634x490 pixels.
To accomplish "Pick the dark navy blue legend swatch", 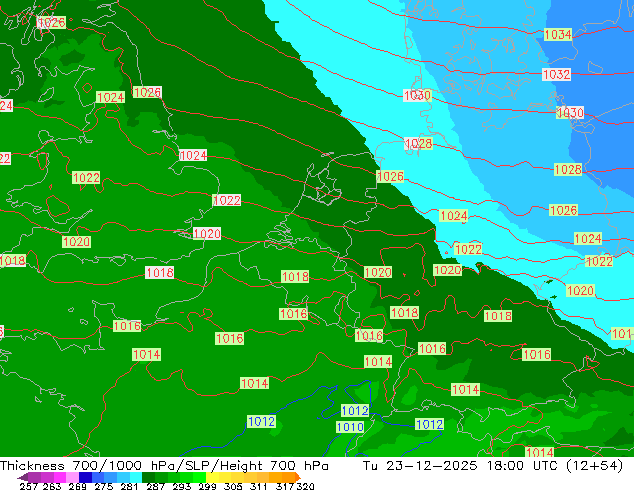I will click(85, 477).
